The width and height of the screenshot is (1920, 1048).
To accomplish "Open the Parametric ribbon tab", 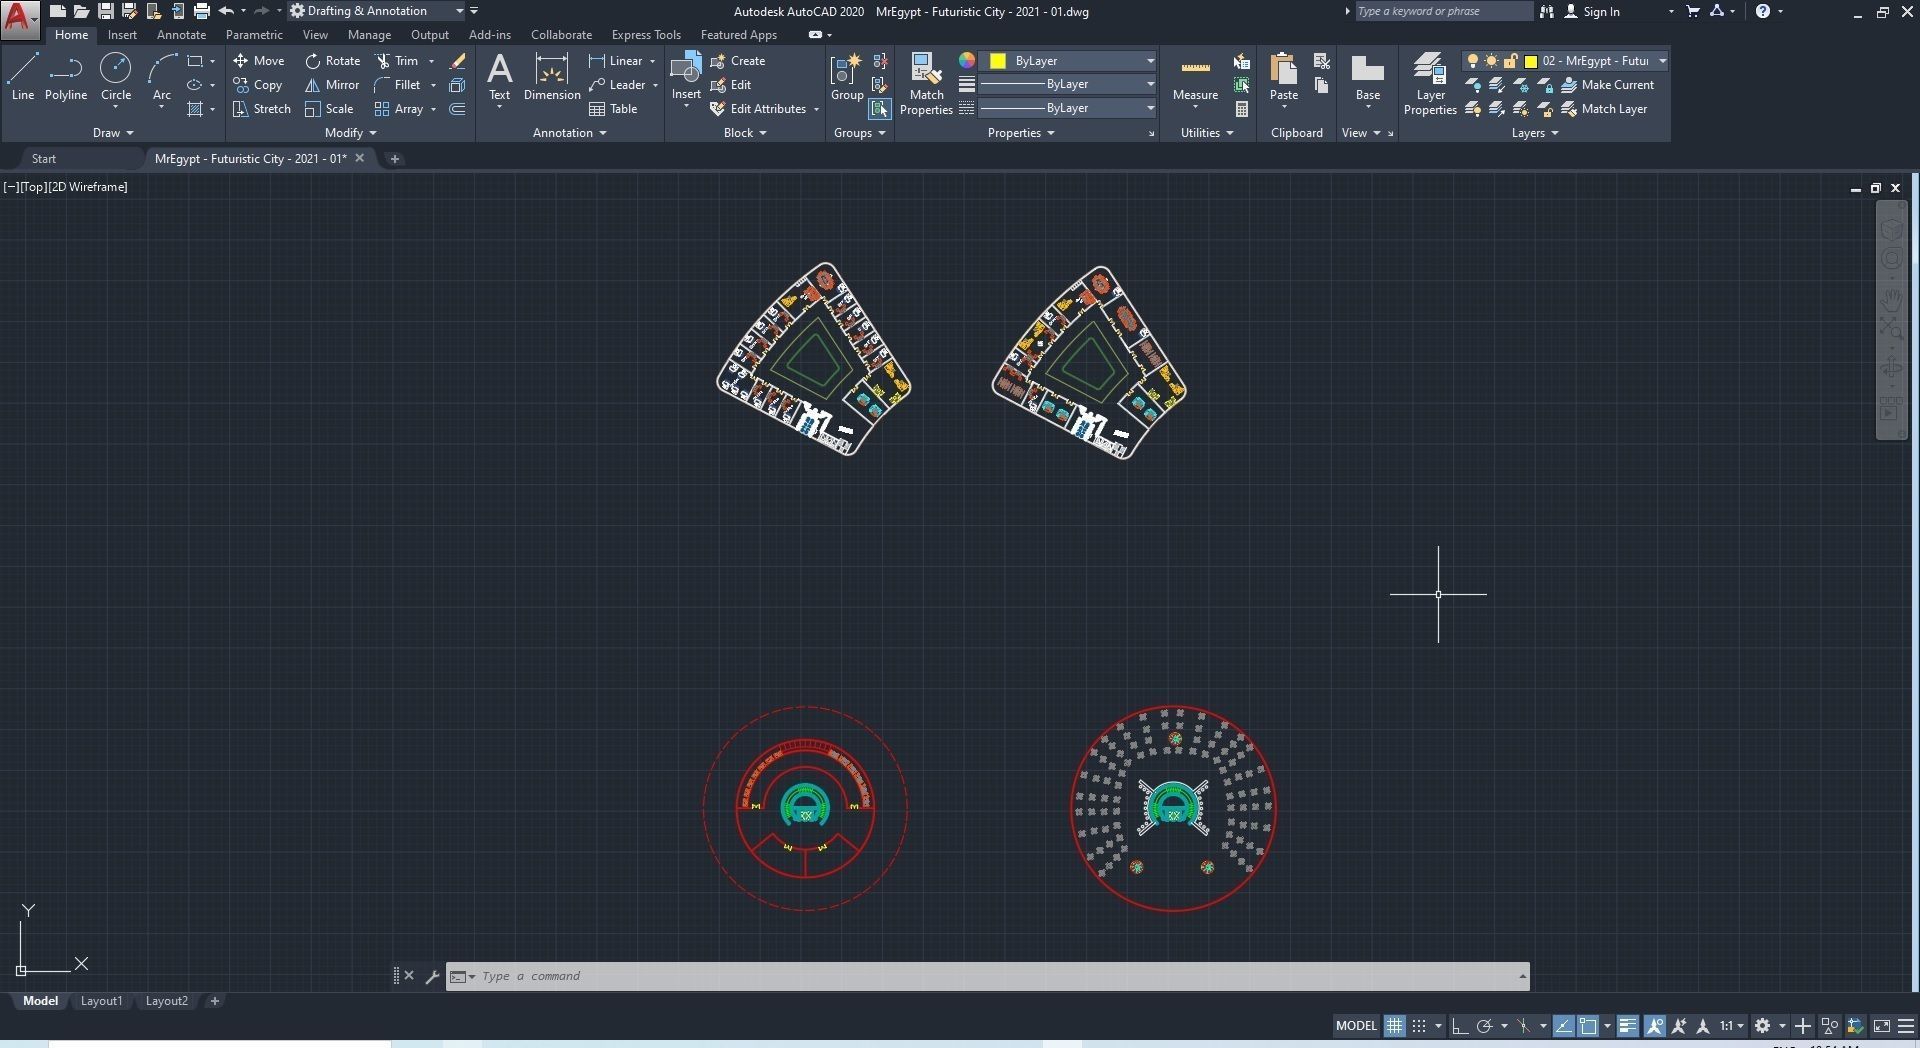I will [x=254, y=35].
